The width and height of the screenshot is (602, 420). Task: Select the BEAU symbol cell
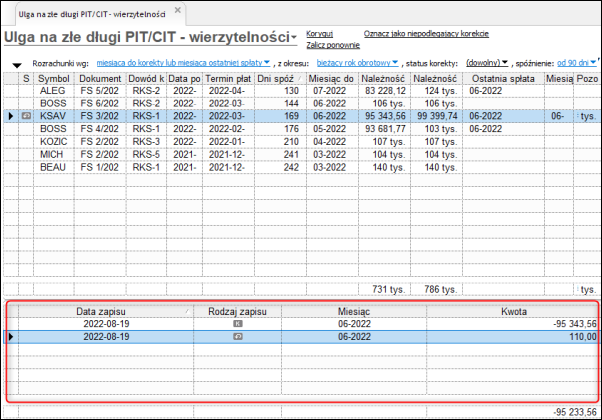point(53,167)
